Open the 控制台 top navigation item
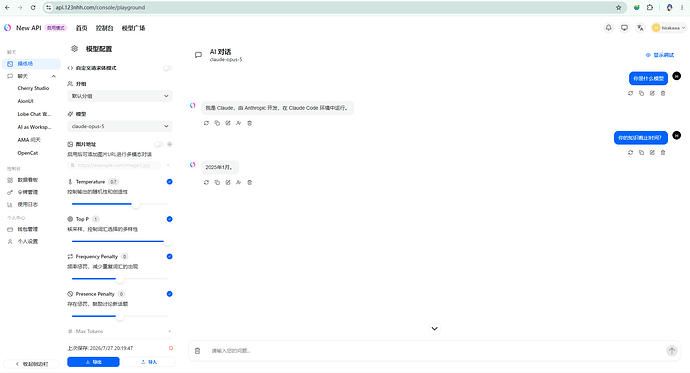 [x=104, y=28]
